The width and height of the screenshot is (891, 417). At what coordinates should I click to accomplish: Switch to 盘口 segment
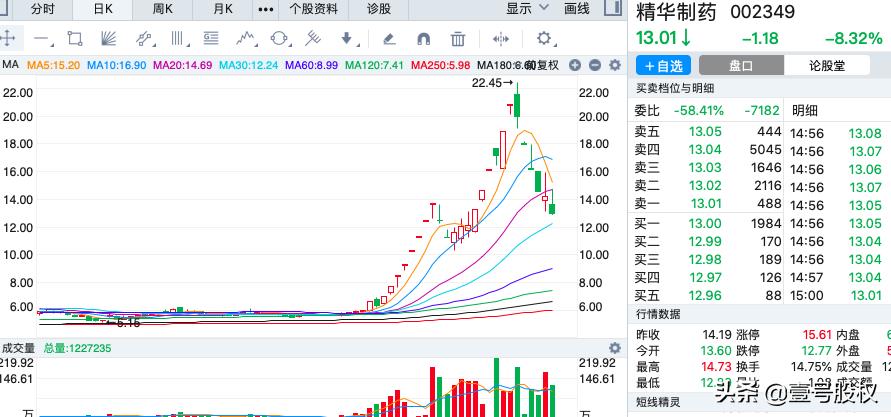(740, 65)
